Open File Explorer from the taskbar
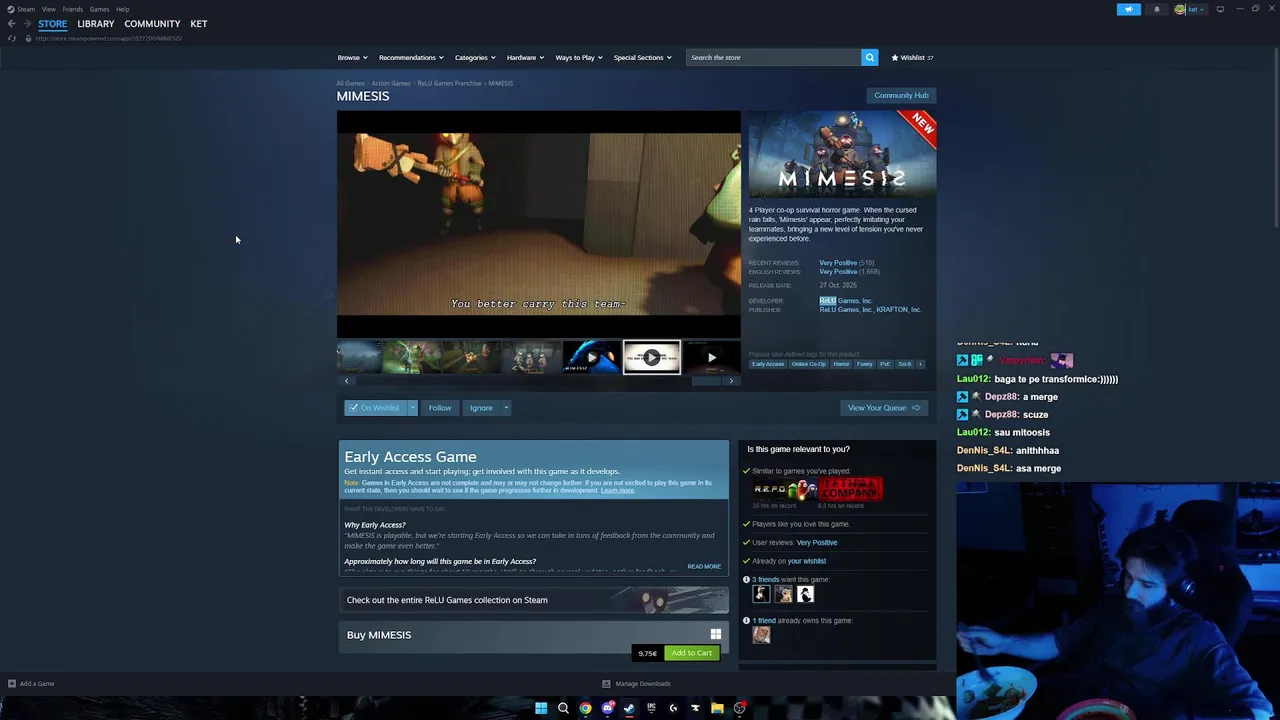Screen dimensions: 1280x720 click(717, 708)
